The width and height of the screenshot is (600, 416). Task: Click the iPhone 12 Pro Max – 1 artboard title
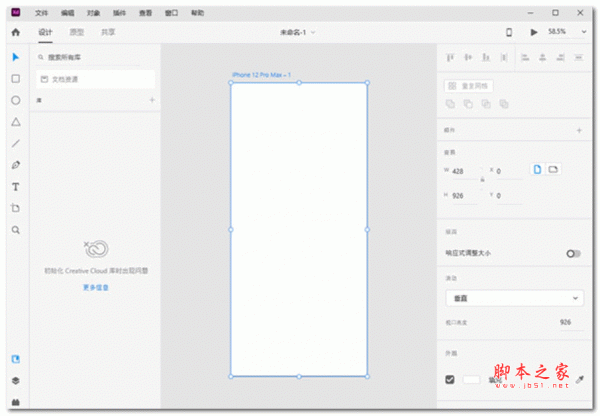click(262, 75)
